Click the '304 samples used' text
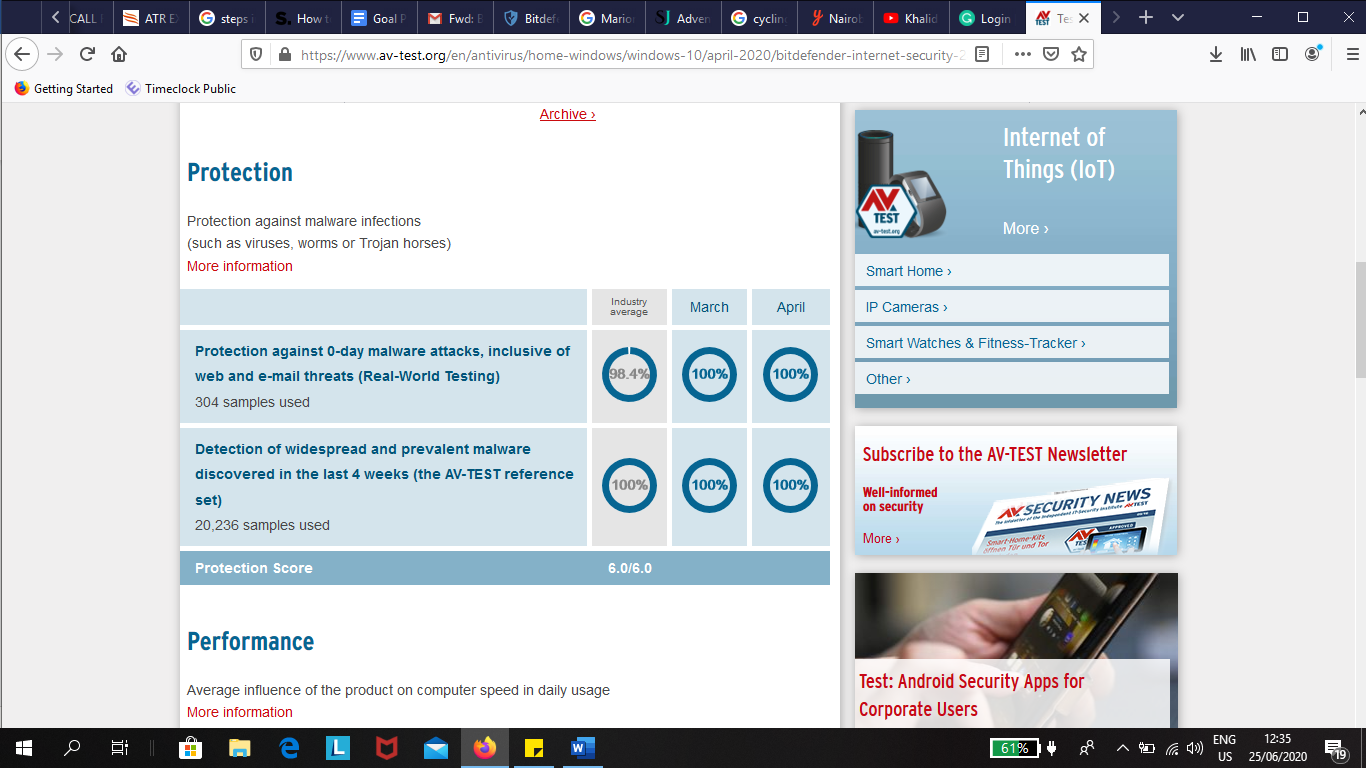Screen dimensions: 1366x768 (x=252, y=402)
